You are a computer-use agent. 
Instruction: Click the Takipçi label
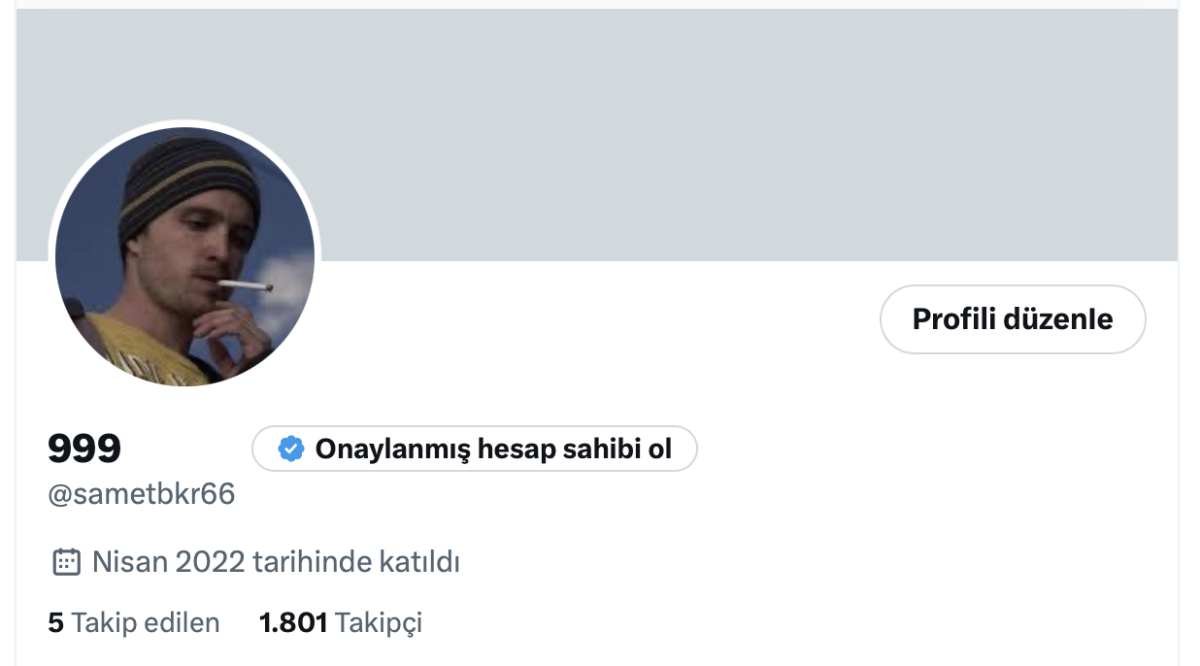pyautogui.click(x=379, y=623)
